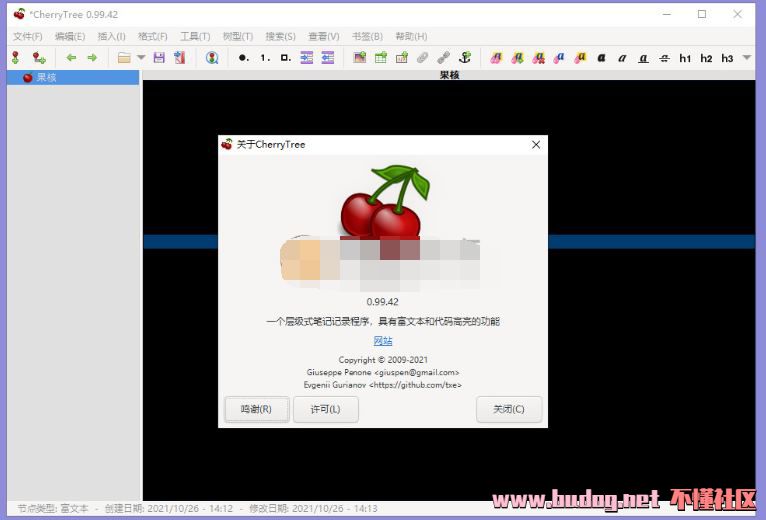The width and height of the screenshot is (766, 520).
Task: Click the 创建日期 status bar entry
Action: tap(169, 509)
